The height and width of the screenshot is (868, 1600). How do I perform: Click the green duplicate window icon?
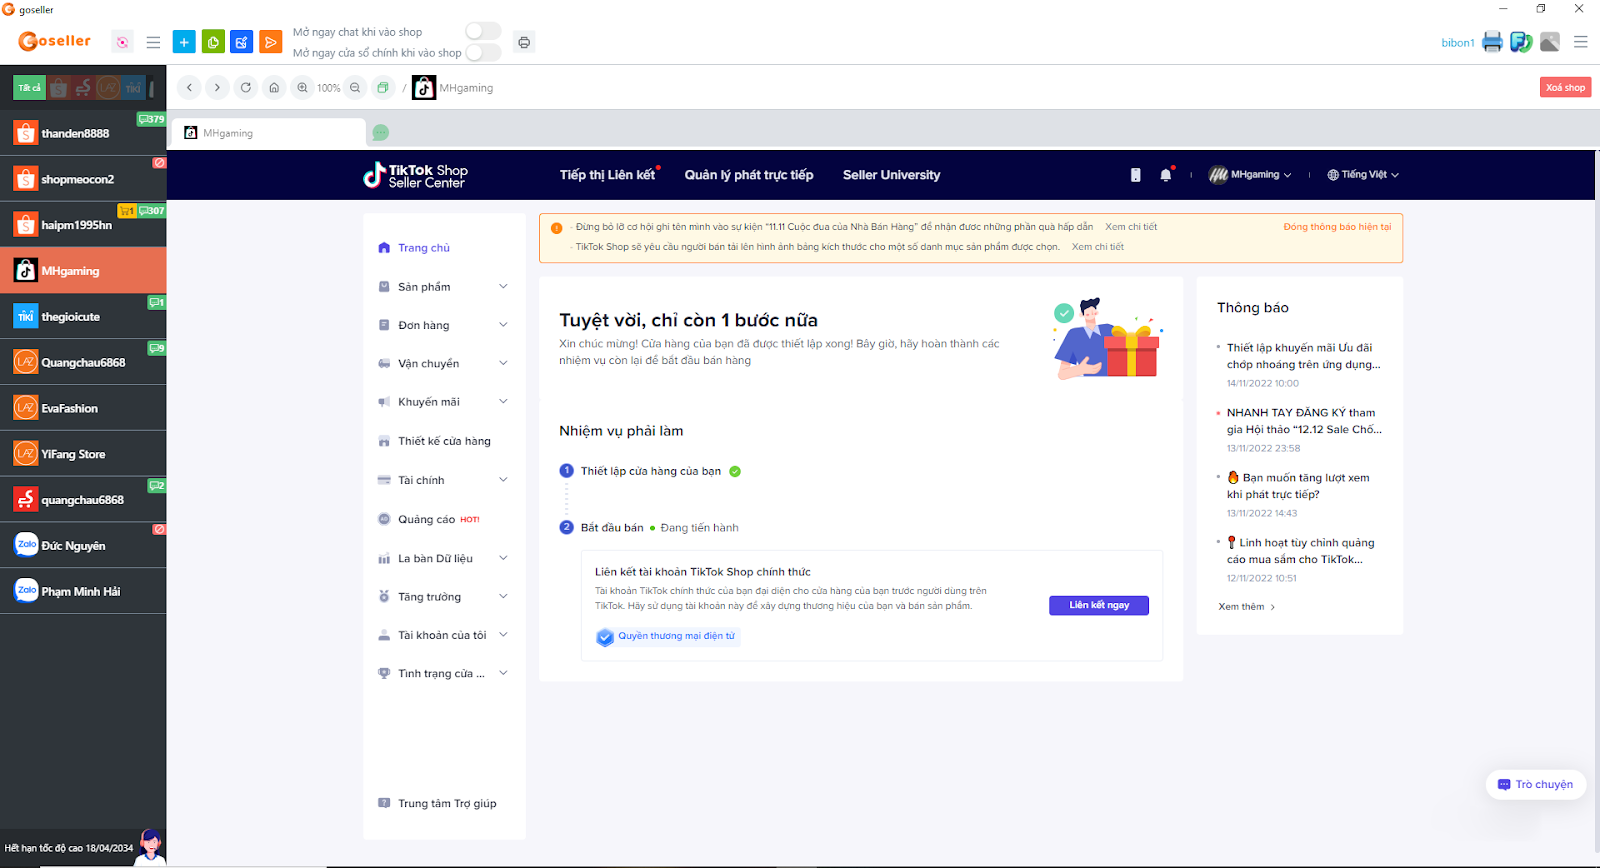click(x=382, y=88)
